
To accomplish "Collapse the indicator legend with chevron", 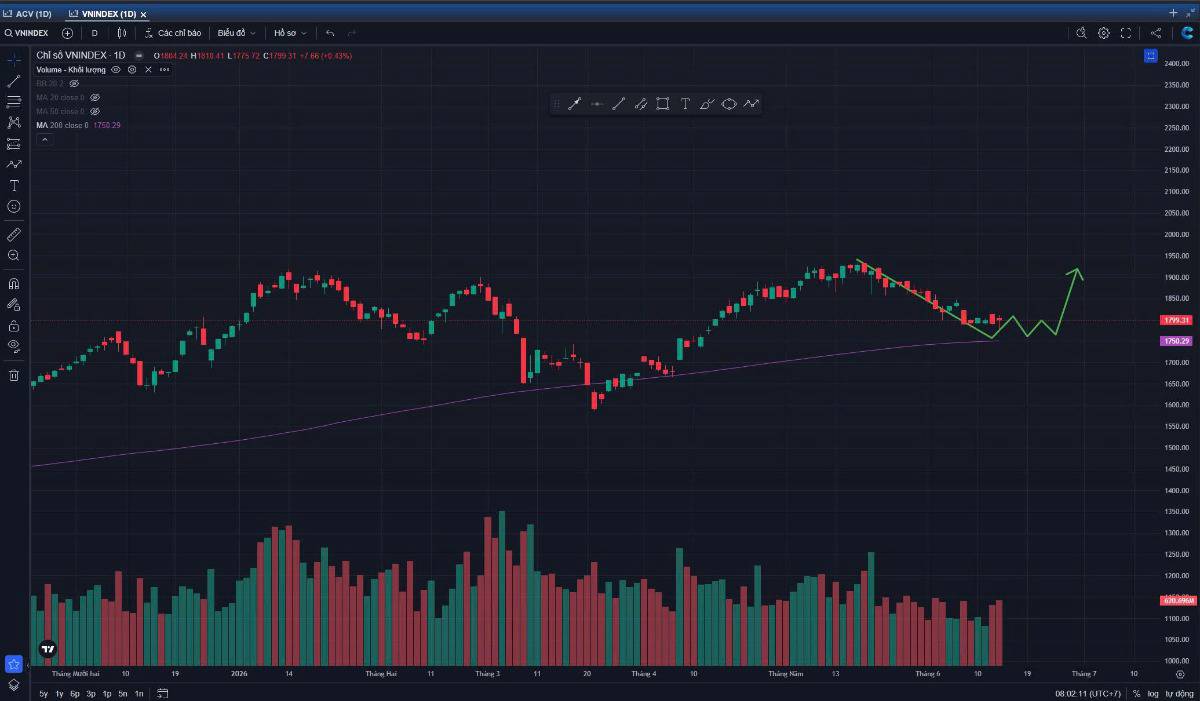I will 44,139.
